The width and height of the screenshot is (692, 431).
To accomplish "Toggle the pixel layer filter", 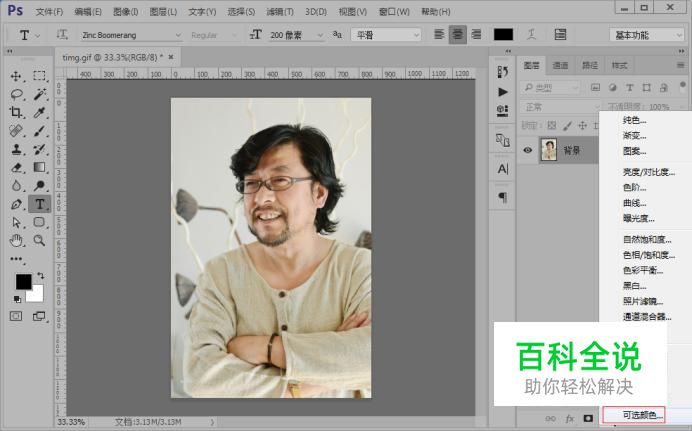I will (595, 88).
